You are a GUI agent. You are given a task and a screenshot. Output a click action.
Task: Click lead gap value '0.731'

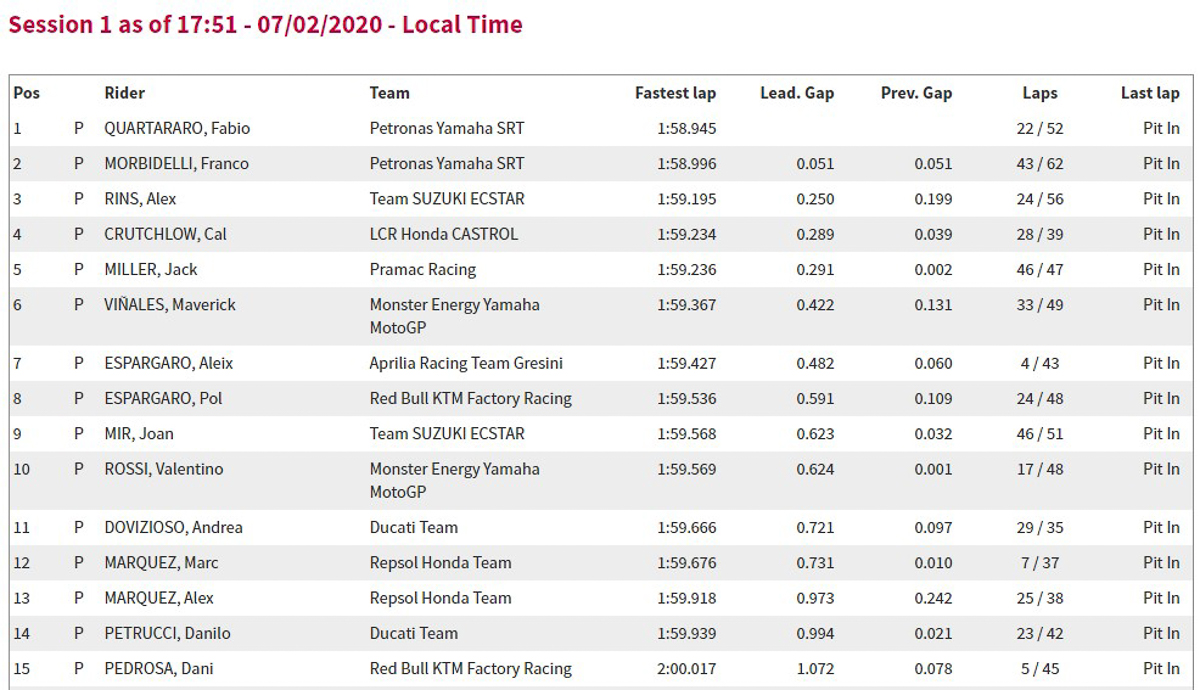816,562
